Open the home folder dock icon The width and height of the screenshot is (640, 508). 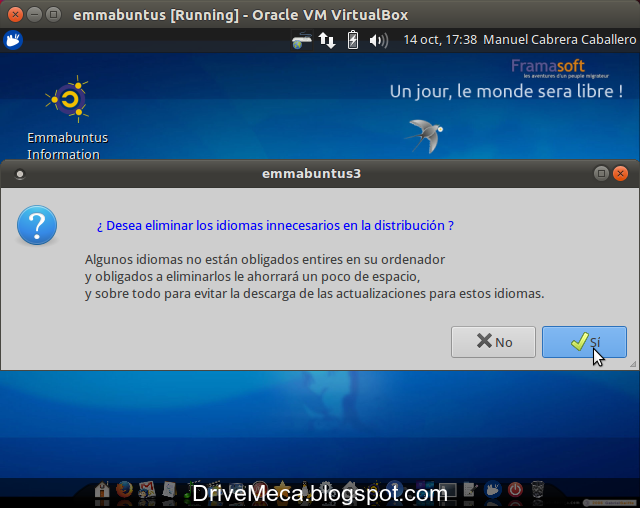tap(102, 490)
